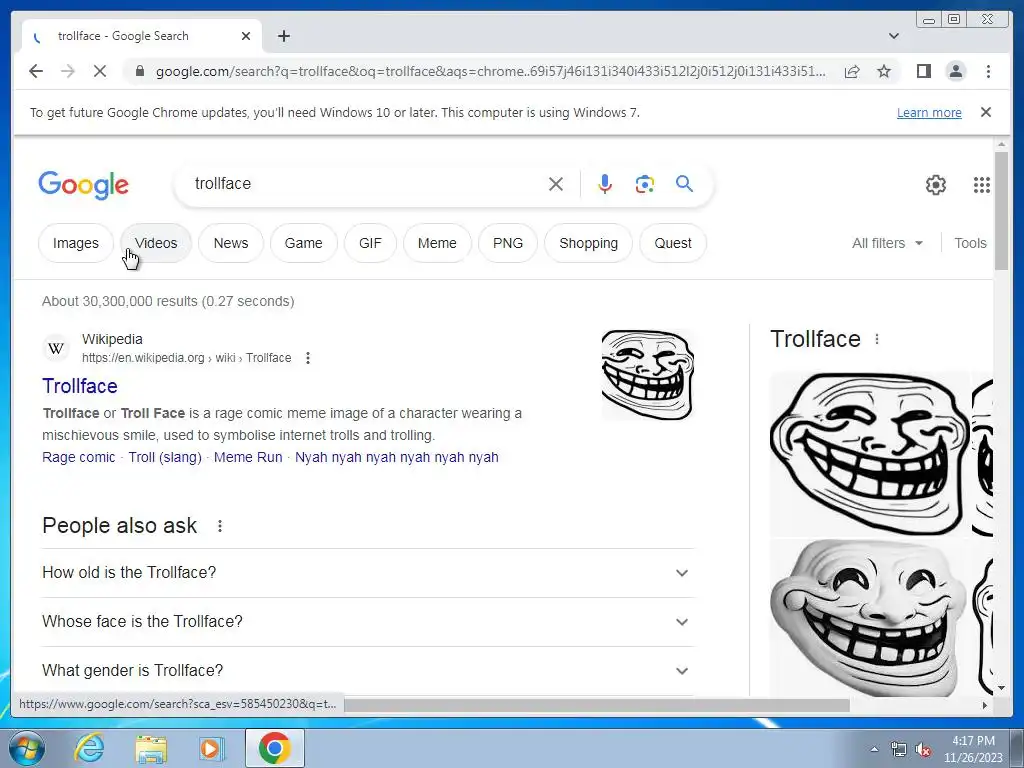Click the trollface search input field
This screenshot has height=768, width=1024.
(366, 184)
